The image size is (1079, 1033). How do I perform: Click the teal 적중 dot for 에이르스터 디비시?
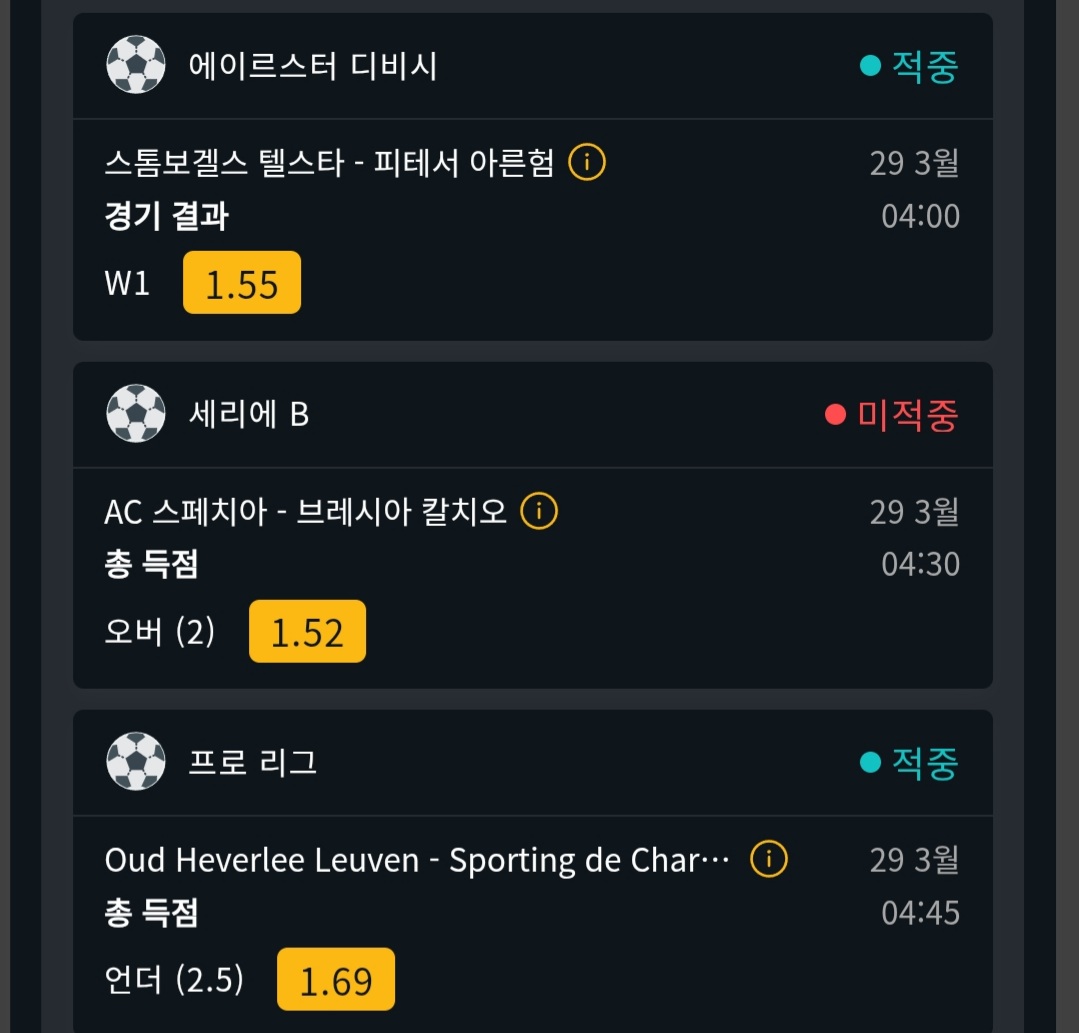coord(870,66)
